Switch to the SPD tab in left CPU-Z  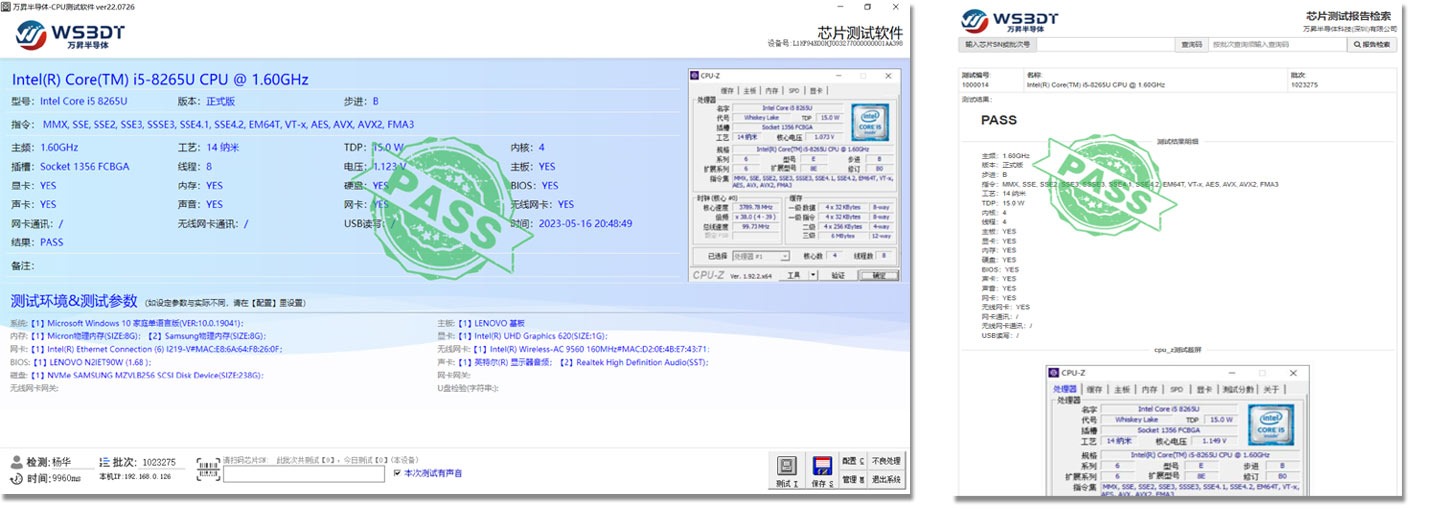pyautogui.click(x=794, y=90)
